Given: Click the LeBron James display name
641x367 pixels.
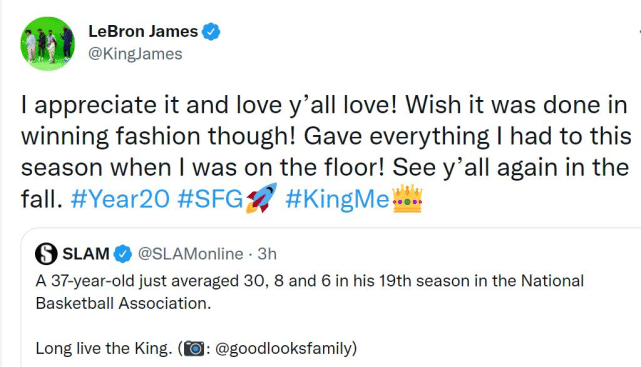Looking at the screenshot, I should click(x=143, y=31).
